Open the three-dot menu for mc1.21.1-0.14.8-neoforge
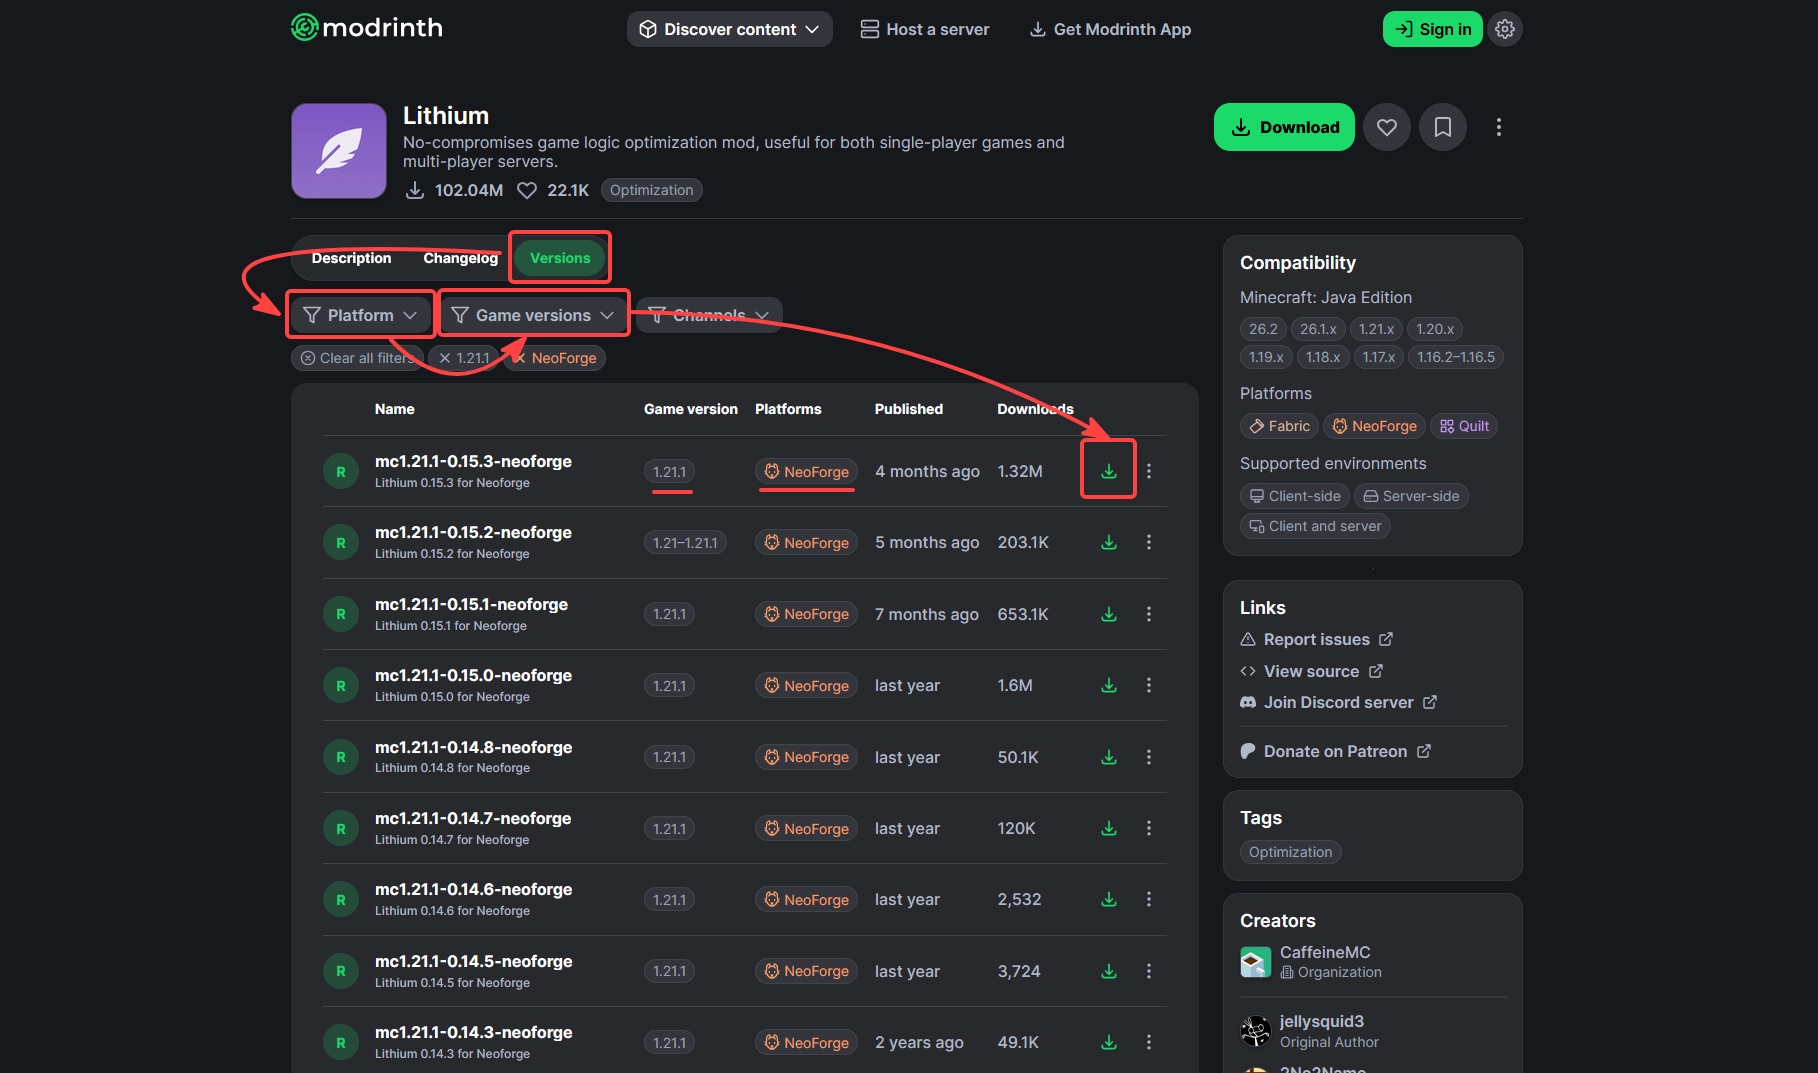1818x1073 pixels. tap(1149, 757)
